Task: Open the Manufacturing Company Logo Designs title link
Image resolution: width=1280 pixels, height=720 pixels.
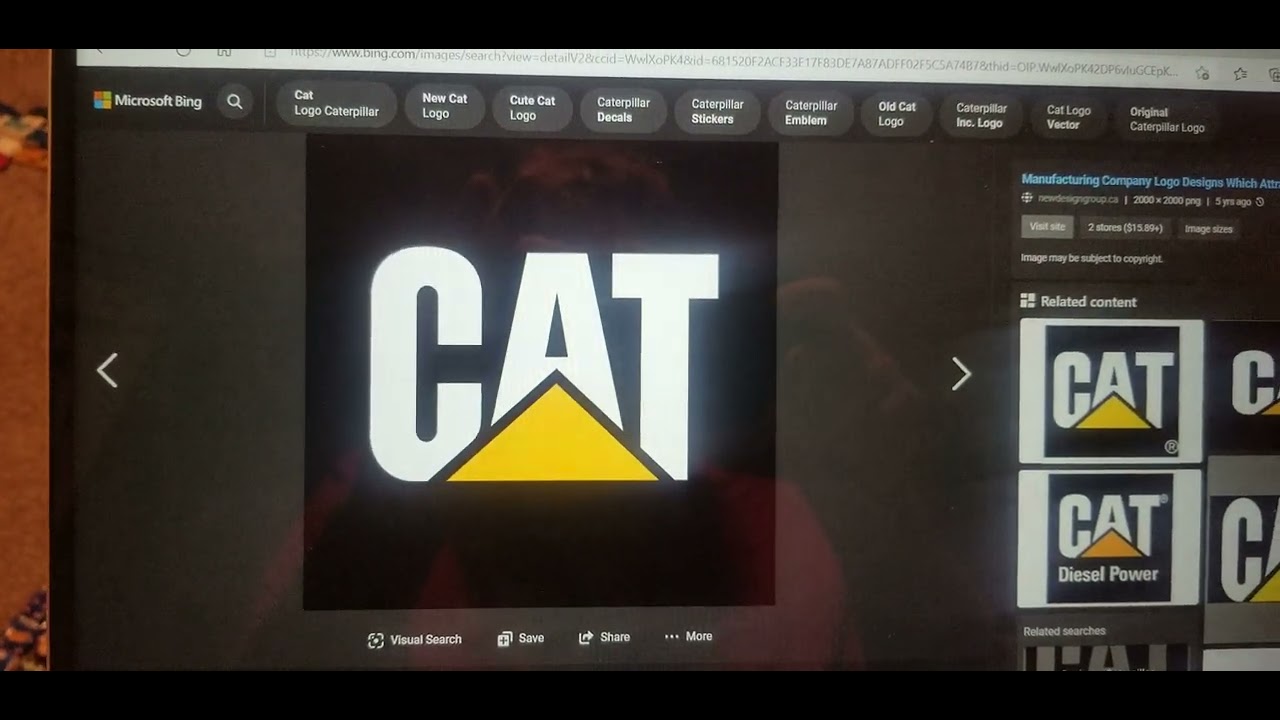Action: pos(1150,181)
